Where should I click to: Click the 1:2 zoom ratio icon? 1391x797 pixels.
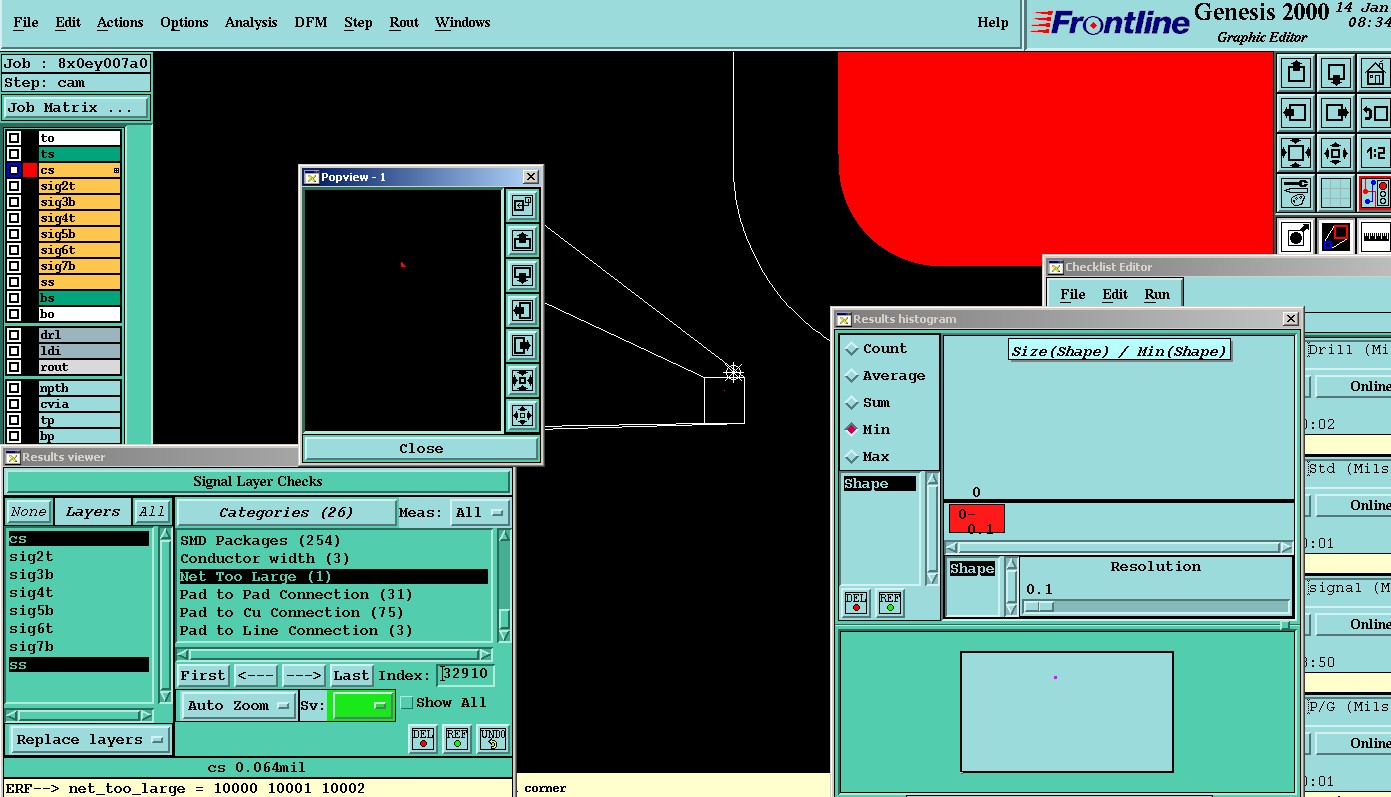[x=1376, y=153]
